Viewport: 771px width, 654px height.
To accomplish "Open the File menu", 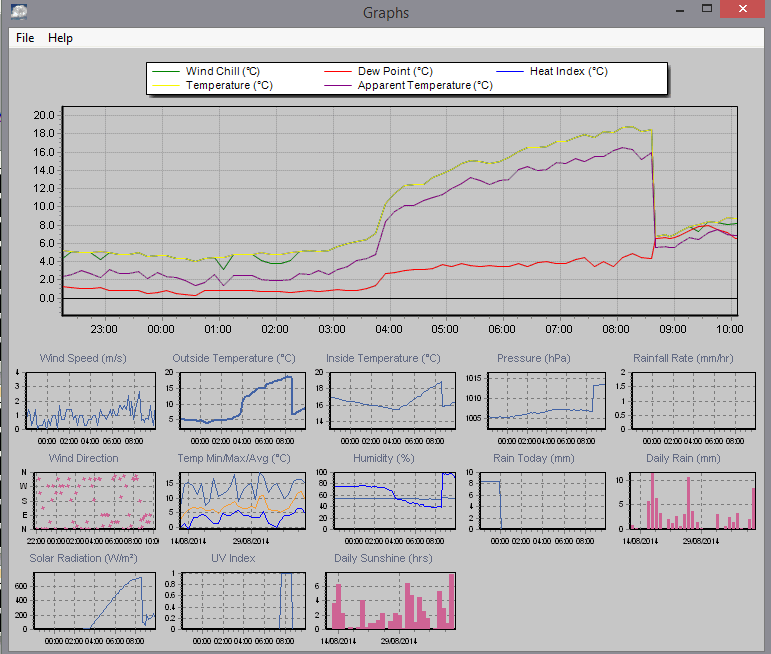I will tap(25, 38).
